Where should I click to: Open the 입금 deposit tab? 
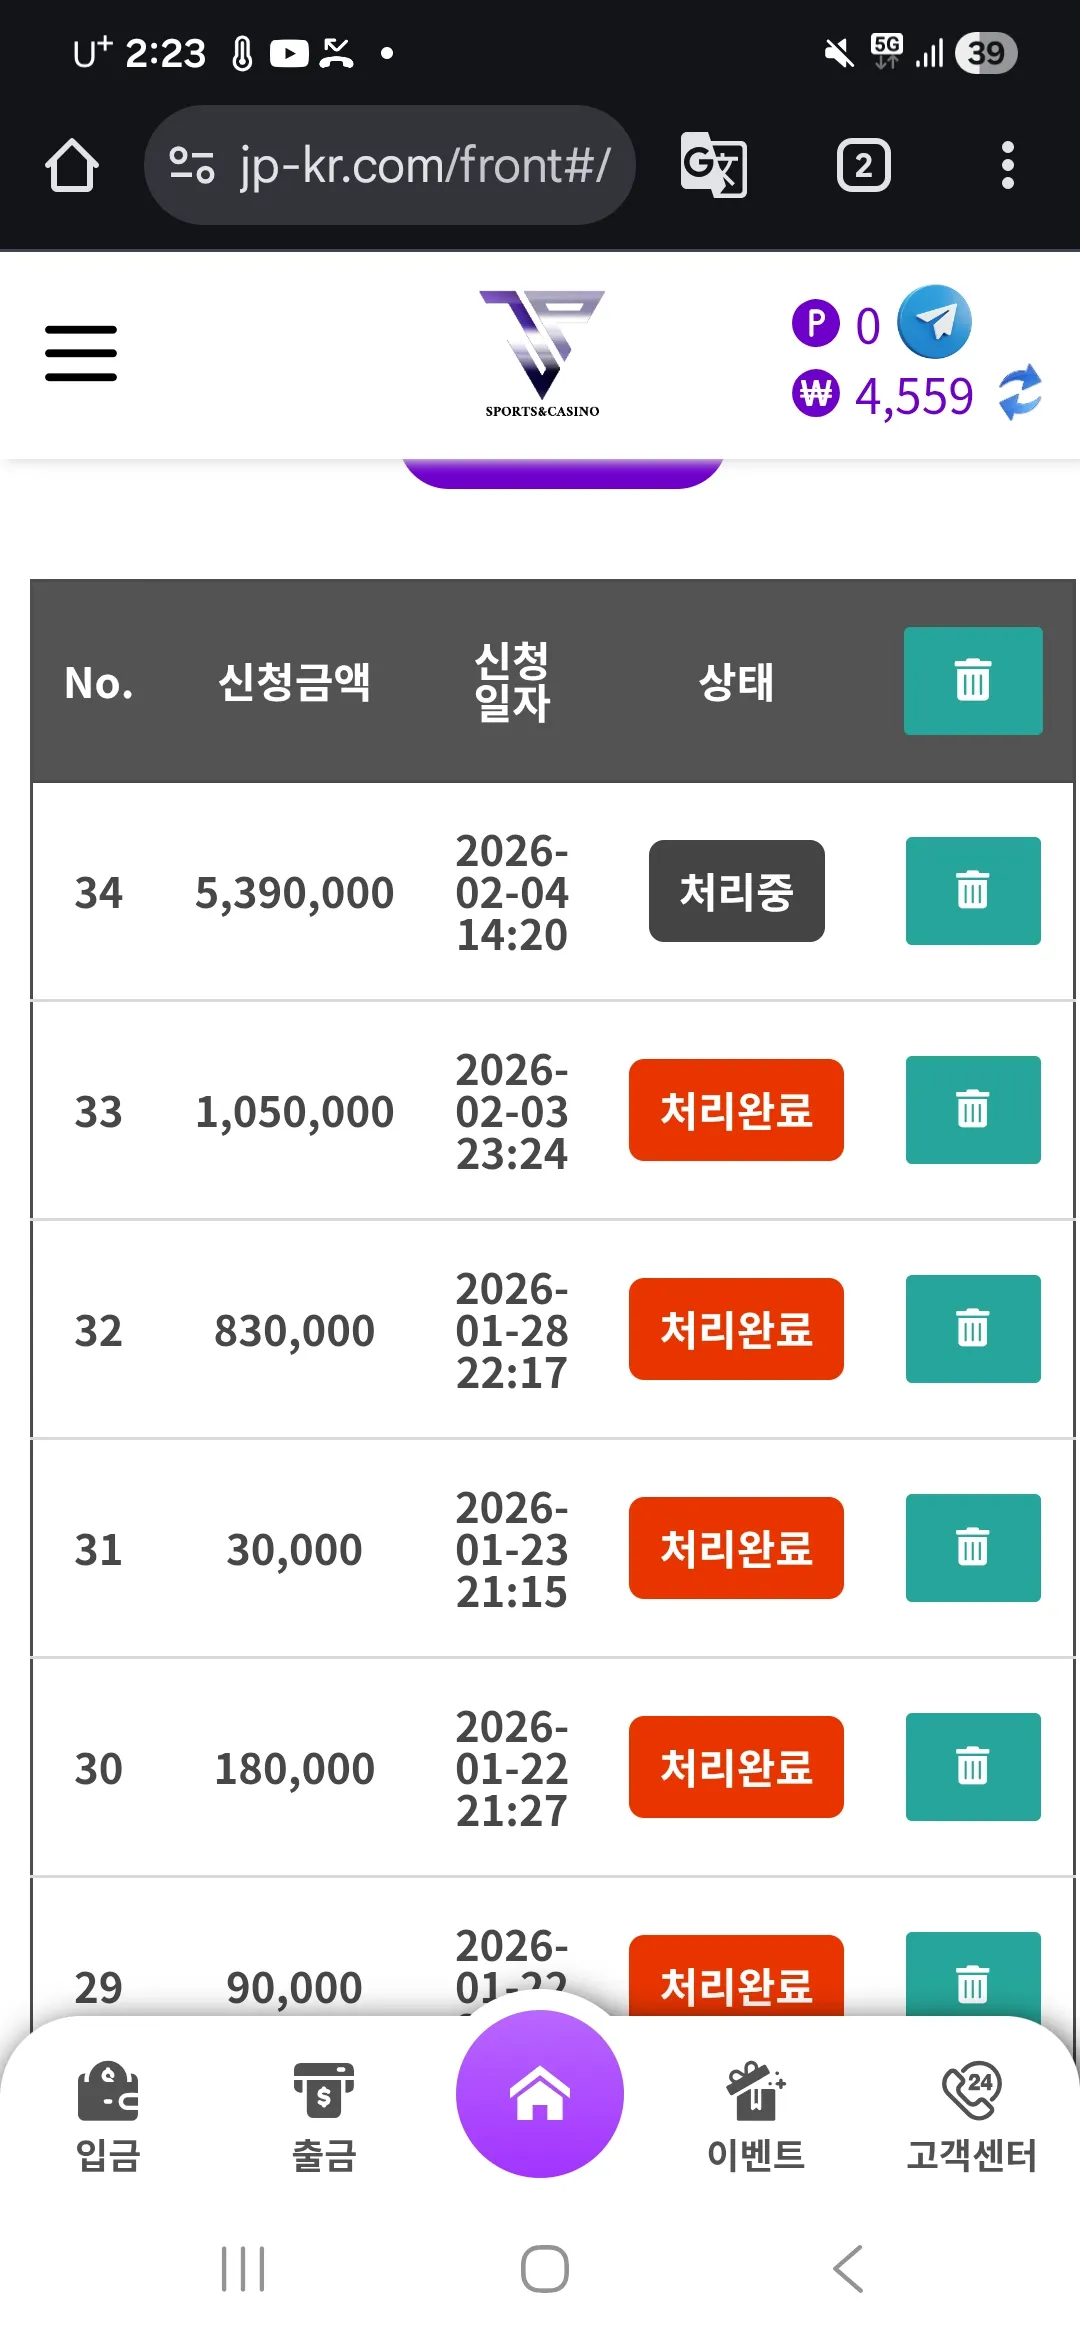(108, 2117)
